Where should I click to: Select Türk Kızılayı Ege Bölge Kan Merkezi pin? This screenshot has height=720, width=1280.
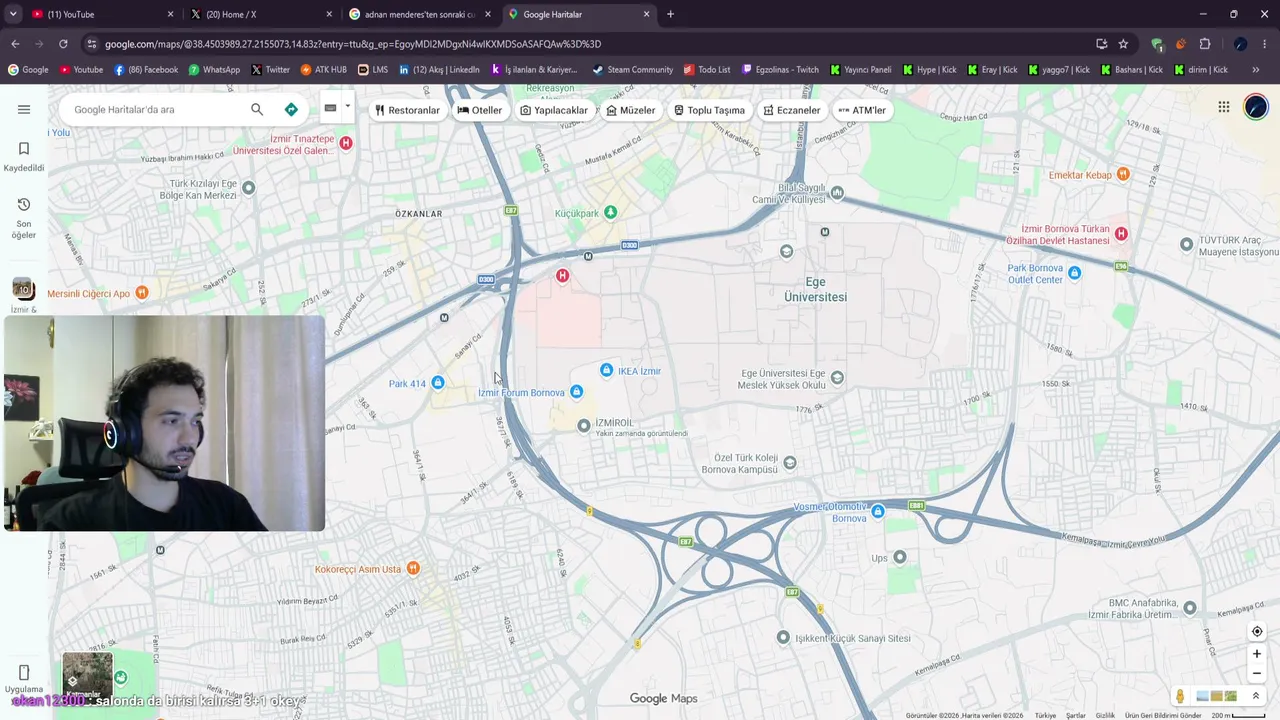coord(249,188)
